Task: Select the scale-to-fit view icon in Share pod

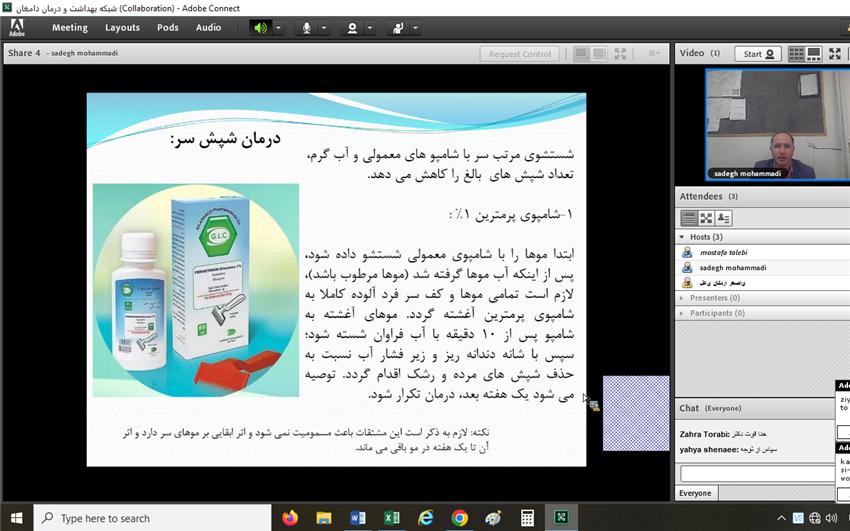Action: click(x=582, y=54)
